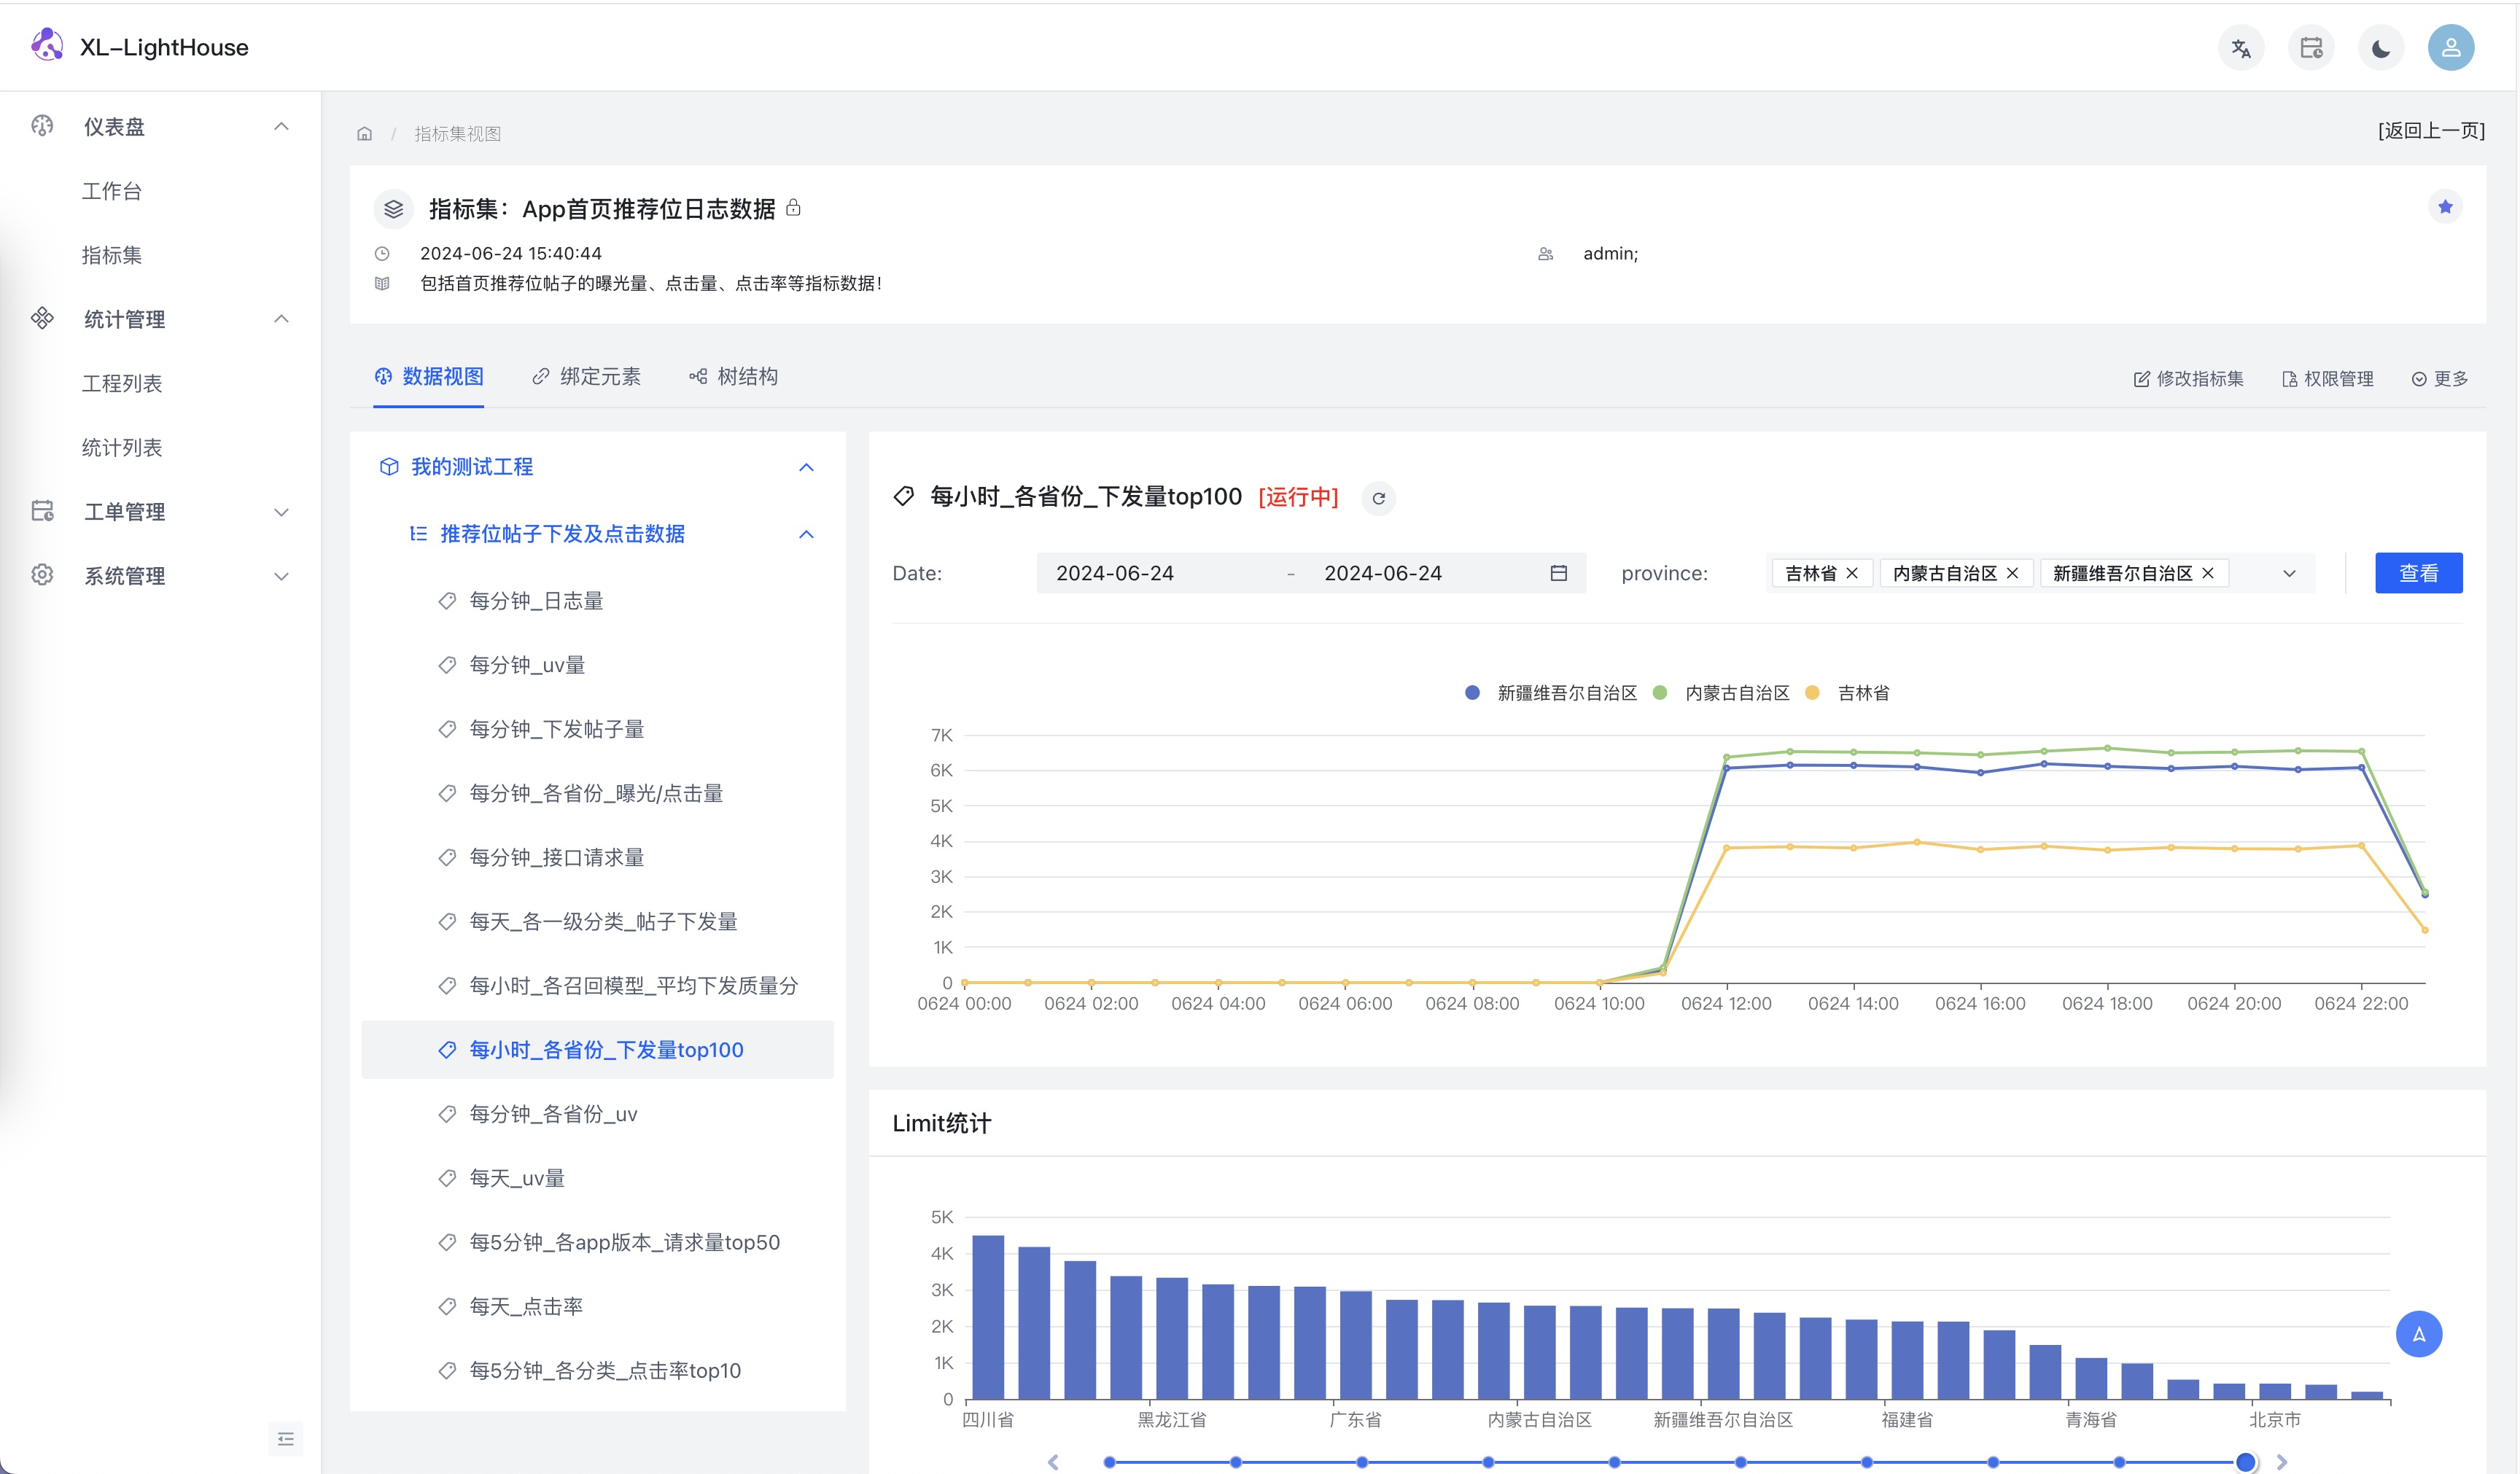Click the 查看 button
2520x1474 pixels.
2417,573
